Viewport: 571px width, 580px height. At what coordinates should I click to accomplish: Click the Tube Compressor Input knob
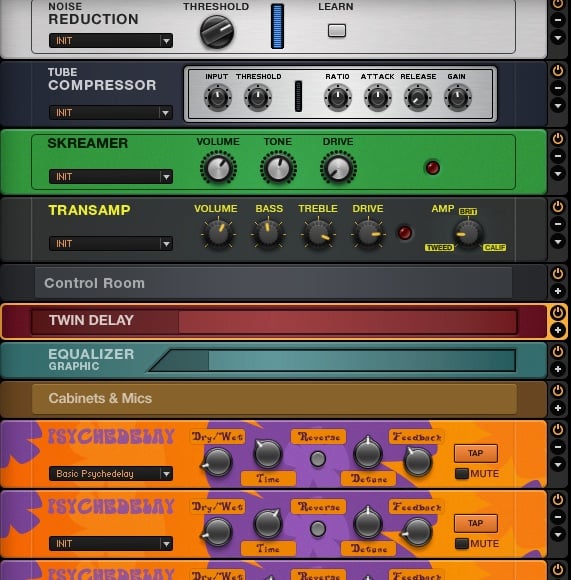point(217,98)
